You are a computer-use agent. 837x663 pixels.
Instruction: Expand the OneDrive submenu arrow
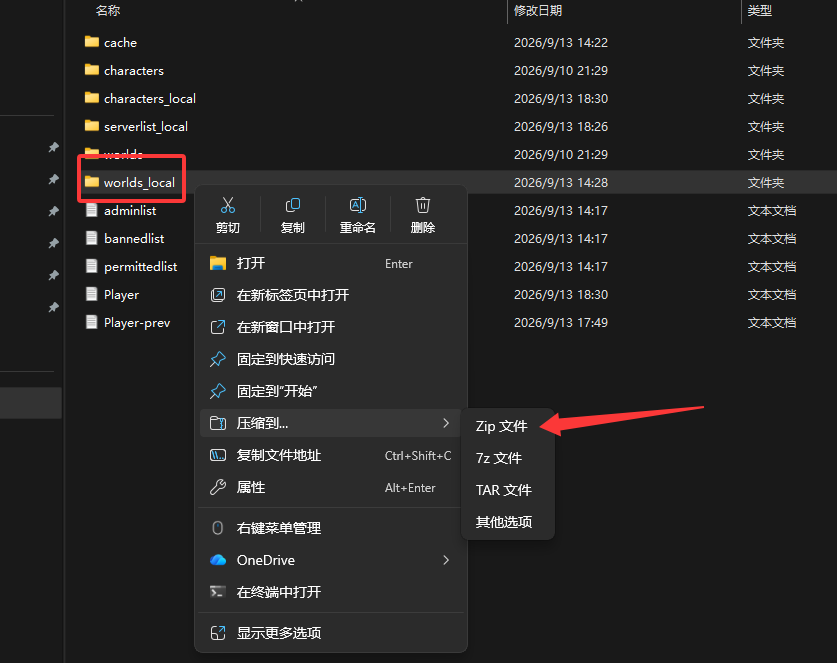point(446,560)
